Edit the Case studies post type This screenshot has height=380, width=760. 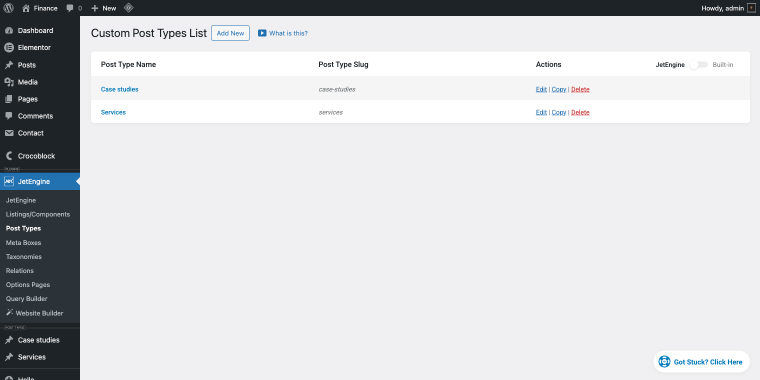[541, 89]
